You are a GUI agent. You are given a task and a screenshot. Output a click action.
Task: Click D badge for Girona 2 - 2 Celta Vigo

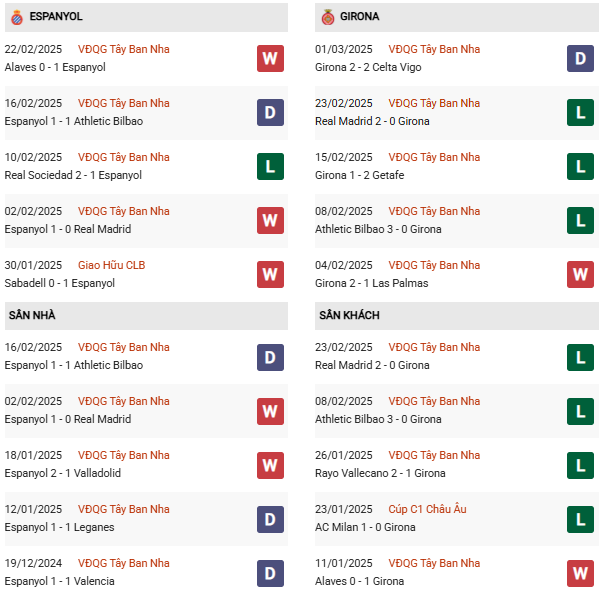point(580,58)
